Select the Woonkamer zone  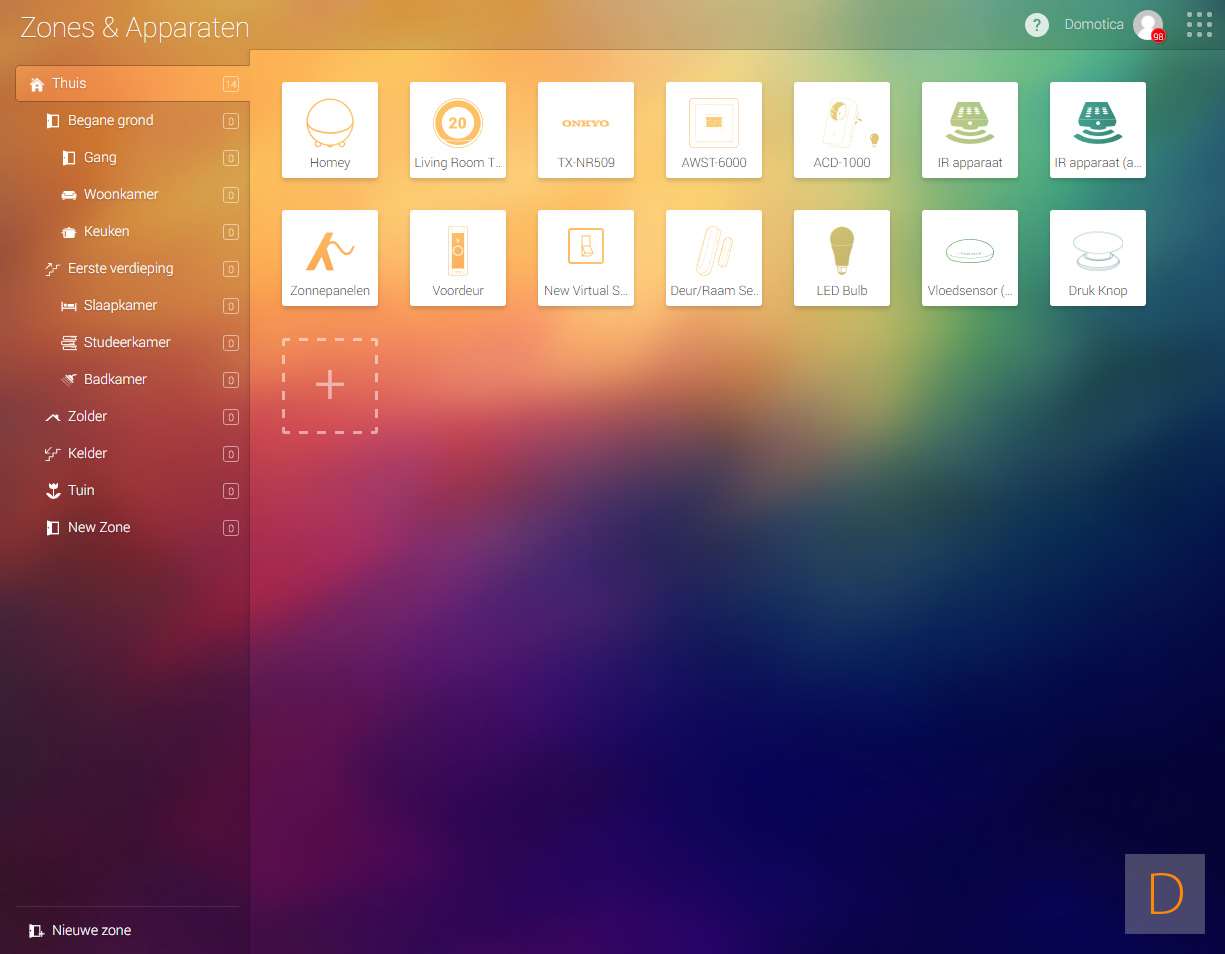pos(120,195)
